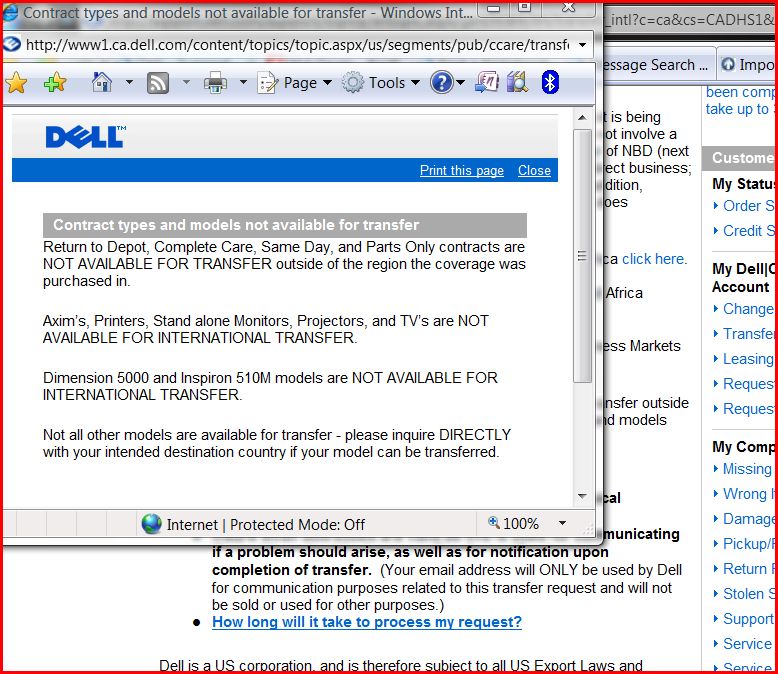The width and height of the screenshot is (778, 674).
Task: Click the Credit S... link under My Status
Action: [x=749, y=231]
